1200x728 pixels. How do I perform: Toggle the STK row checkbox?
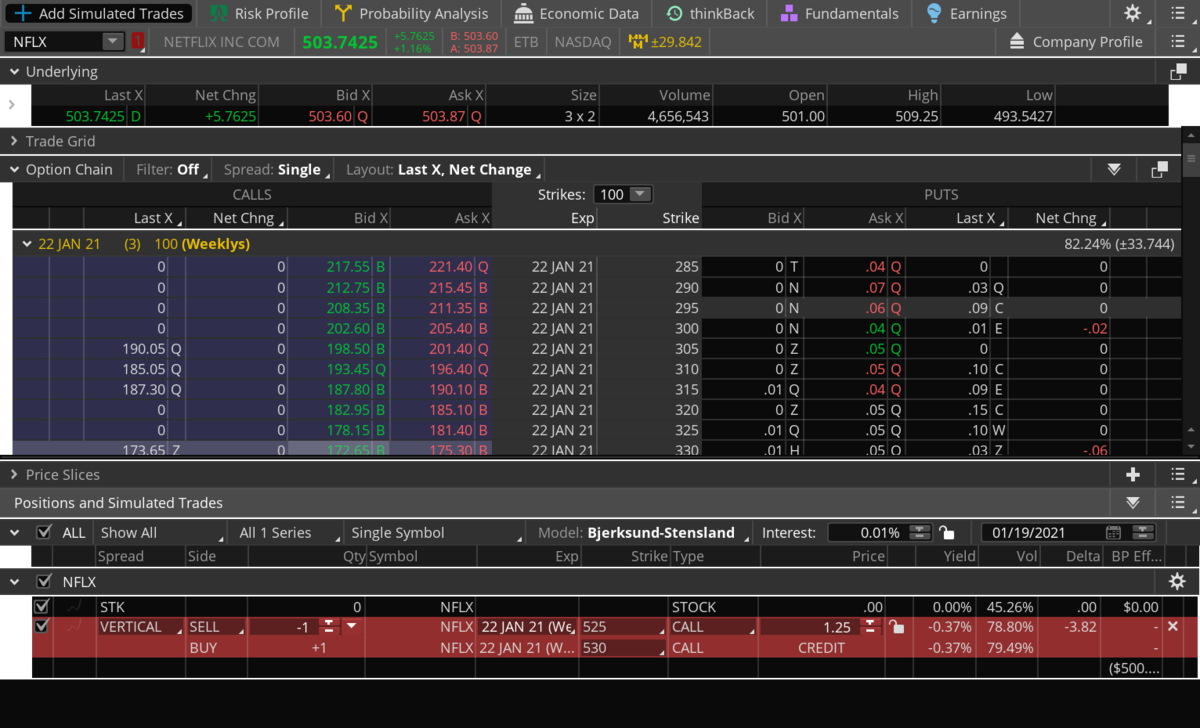coord(41,606)
